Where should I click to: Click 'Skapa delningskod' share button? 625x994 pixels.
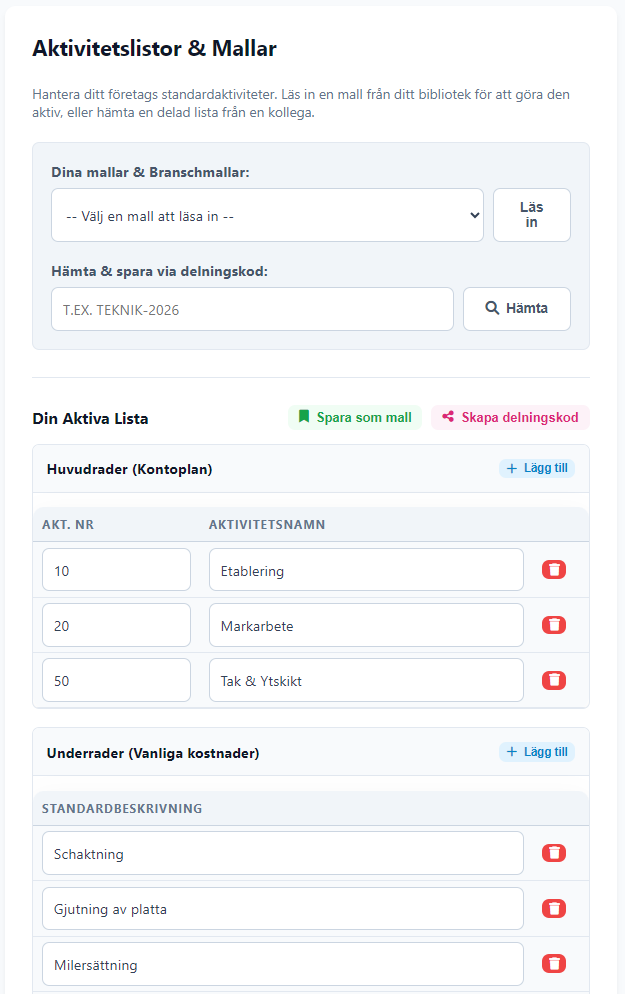[510, 417]
